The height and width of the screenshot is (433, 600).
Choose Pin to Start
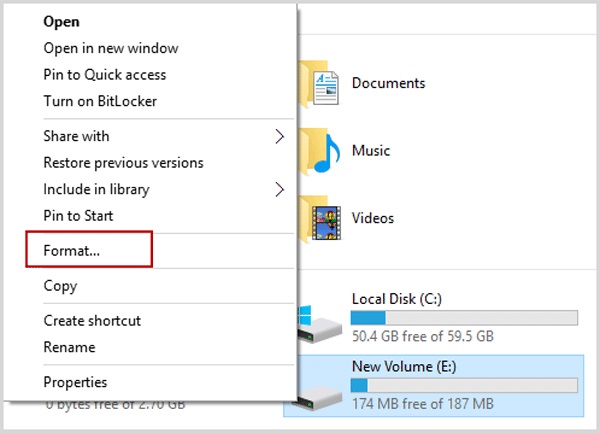(x=78, y=215)
